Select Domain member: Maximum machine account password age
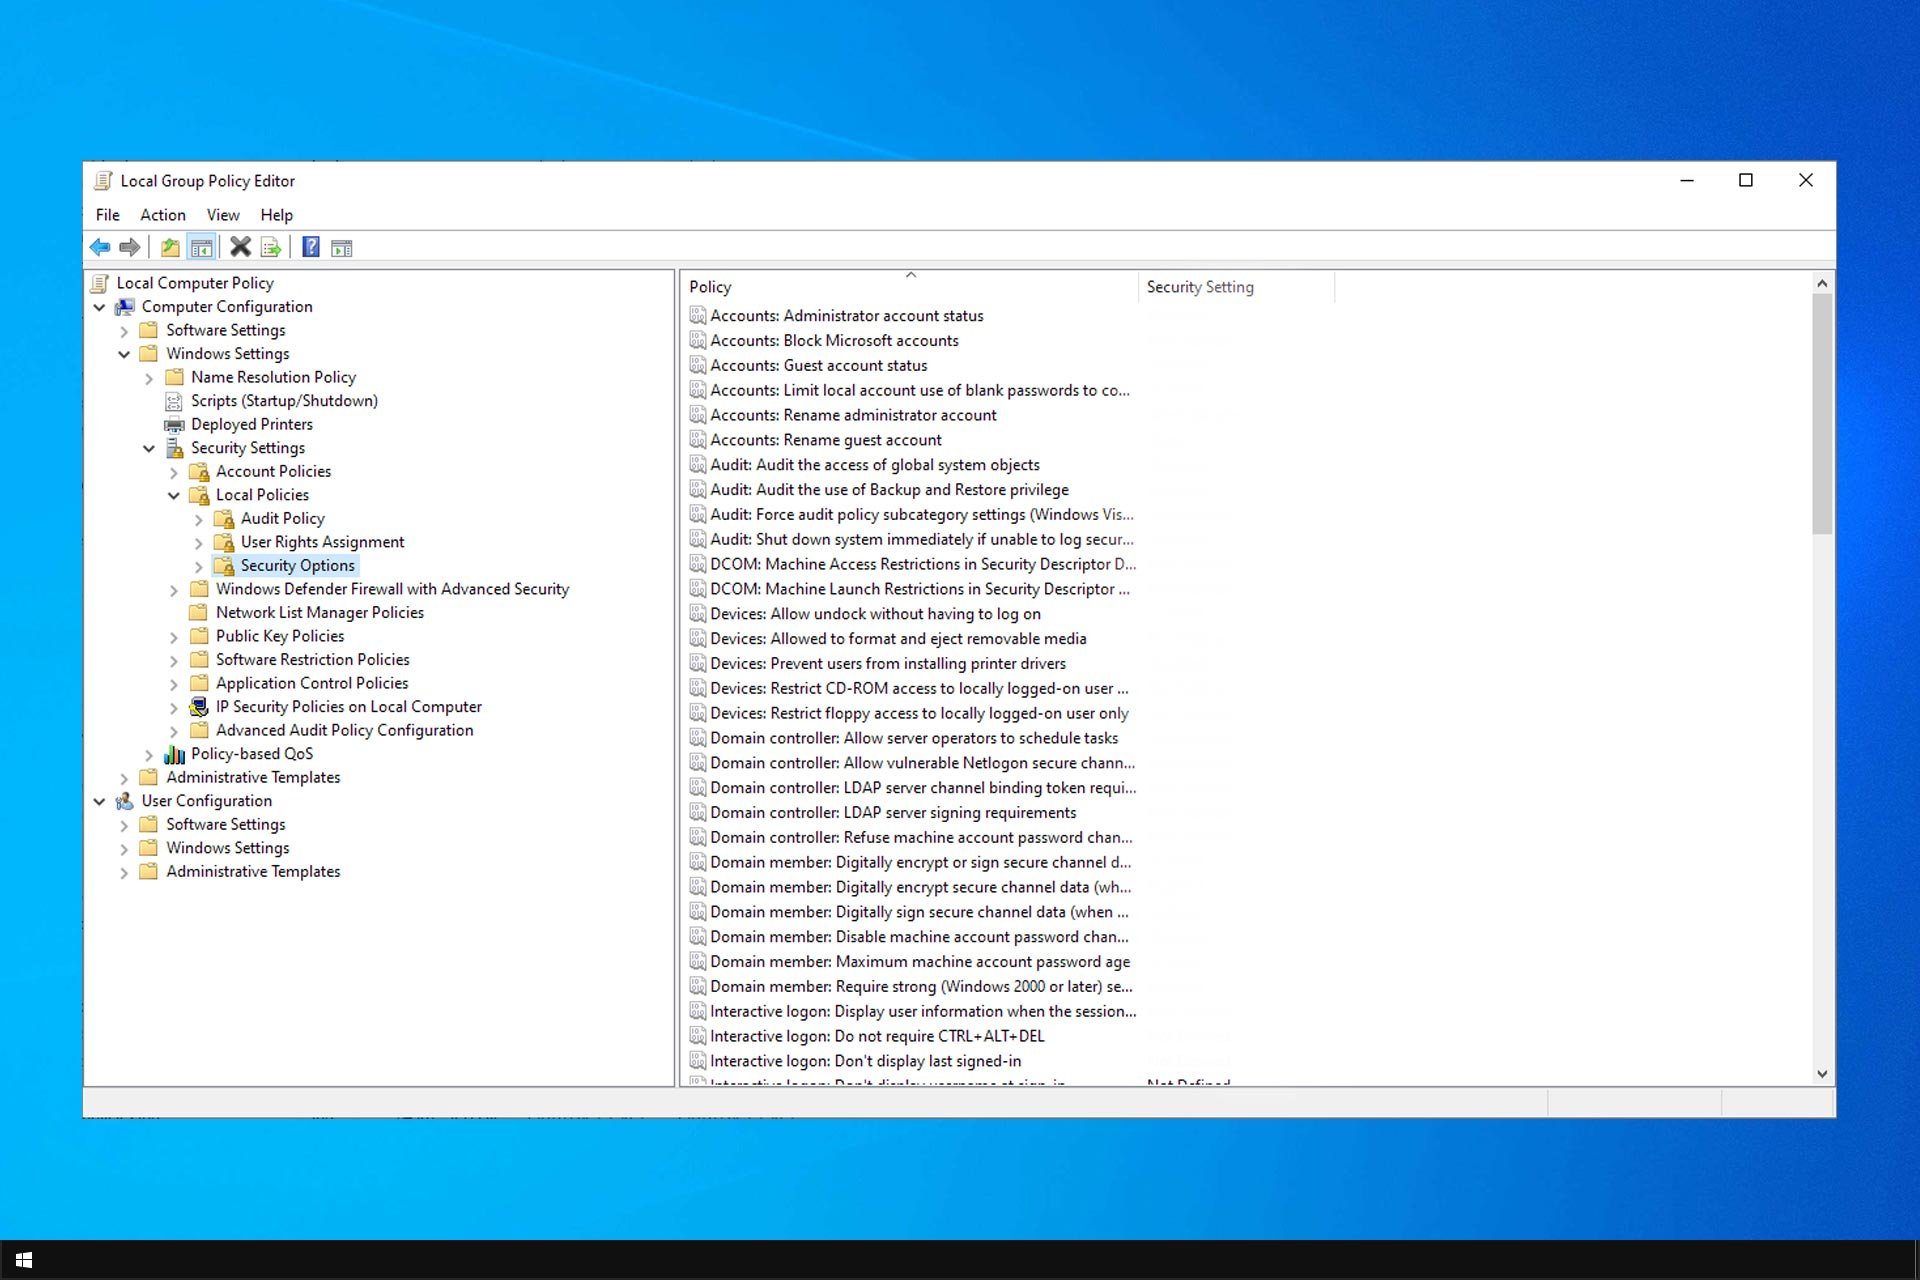This screenshot has width=1920, height=1280. [920, 962]
